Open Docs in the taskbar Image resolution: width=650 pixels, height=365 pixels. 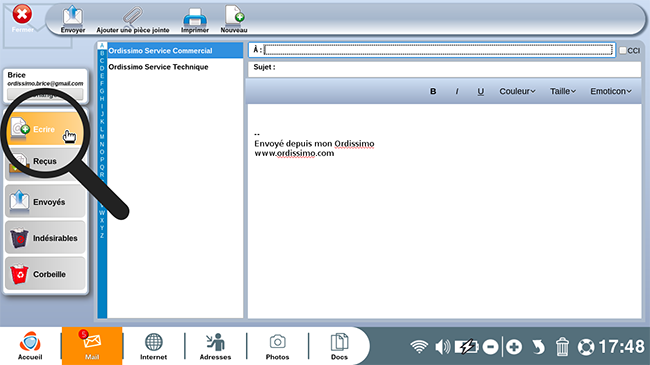pyautogui.click(x=339, y=346)
